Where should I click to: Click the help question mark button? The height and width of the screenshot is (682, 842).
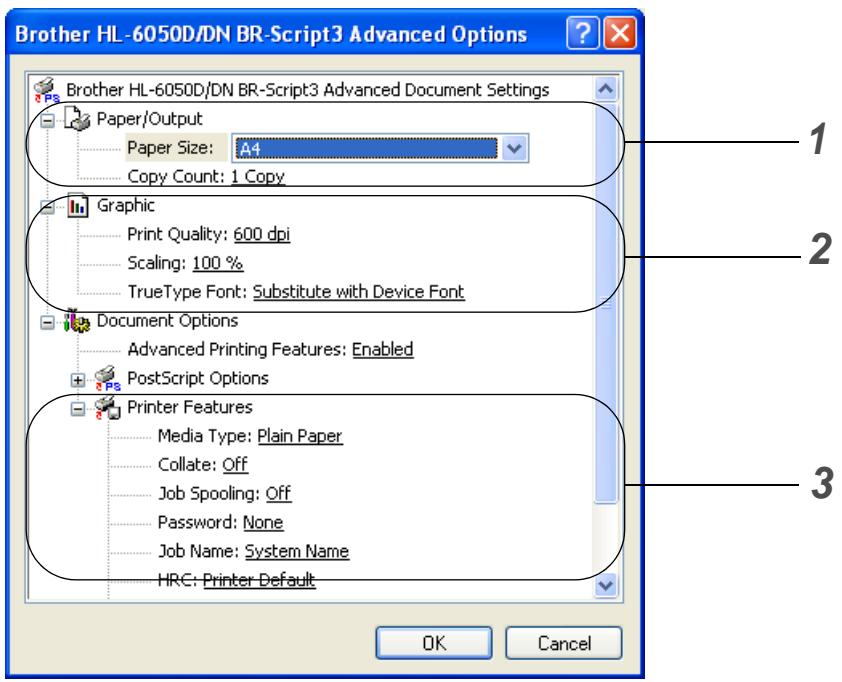click(582, 33)
